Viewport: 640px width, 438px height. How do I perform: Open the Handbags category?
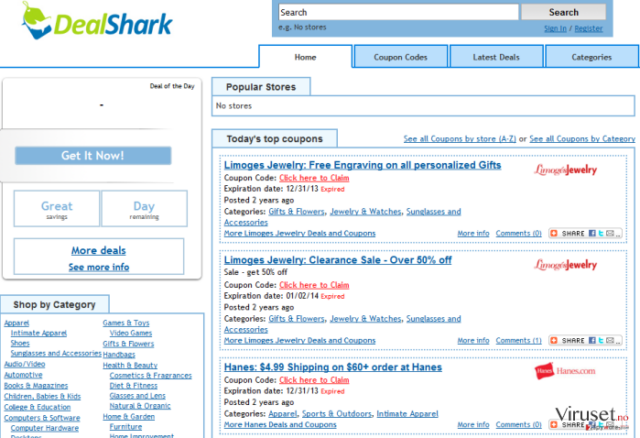(119, 354)
